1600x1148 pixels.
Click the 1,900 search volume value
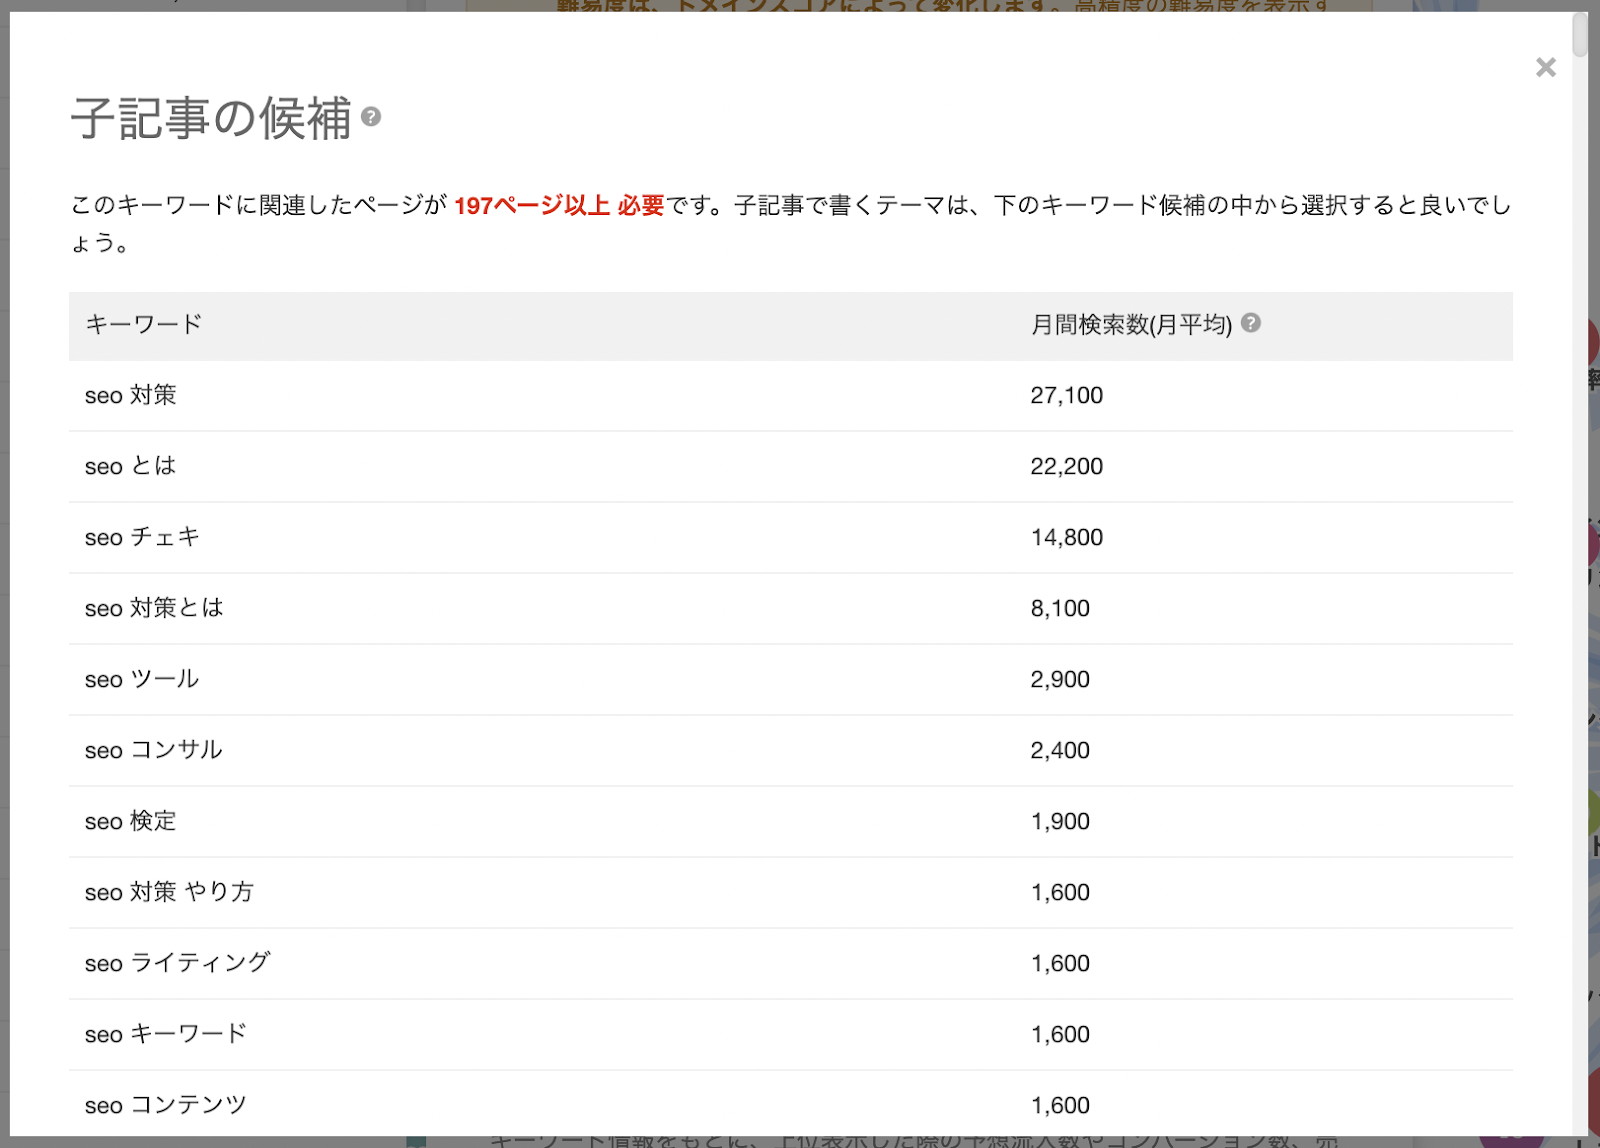pos(1060,822)
